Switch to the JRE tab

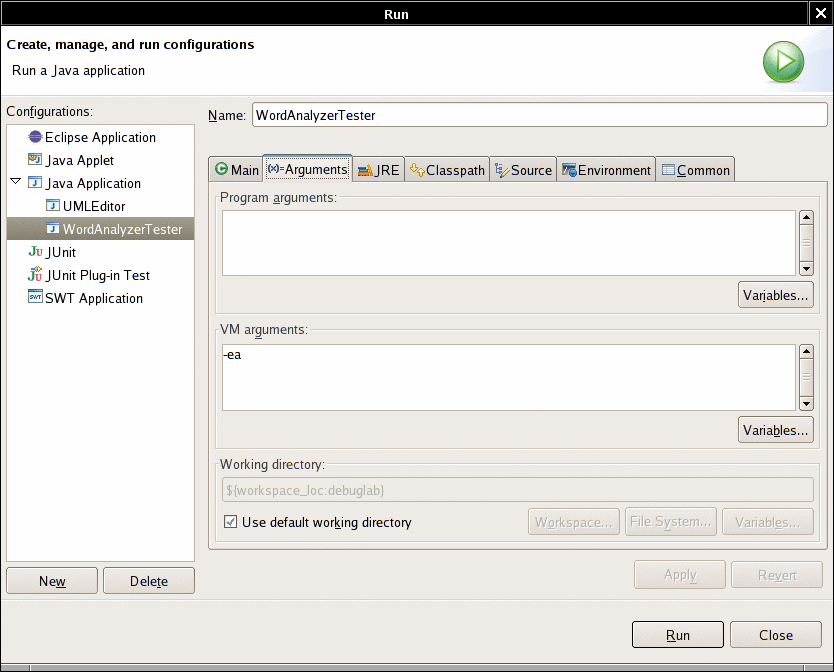(x=378, y=170)
